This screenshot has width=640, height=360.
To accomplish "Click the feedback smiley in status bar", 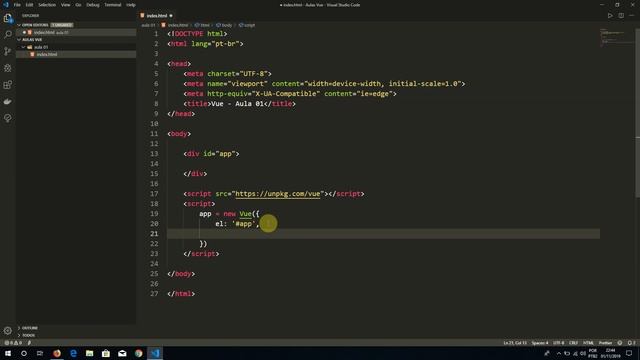I will (620, 343).
